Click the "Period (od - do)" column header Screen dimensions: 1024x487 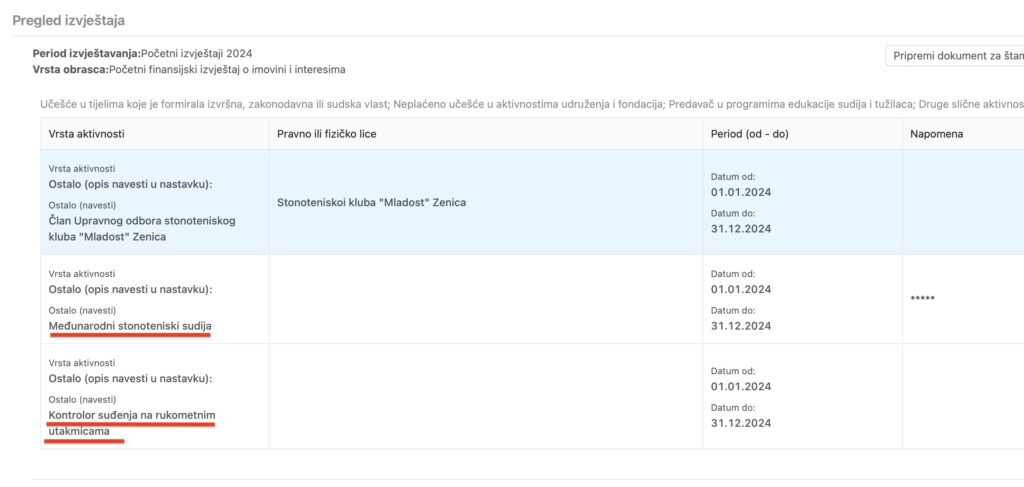click(x=749, y=134)
